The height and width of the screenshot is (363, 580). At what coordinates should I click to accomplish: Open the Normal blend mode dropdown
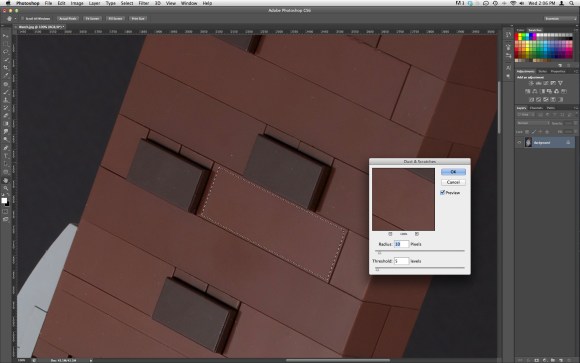coord(533,123)
